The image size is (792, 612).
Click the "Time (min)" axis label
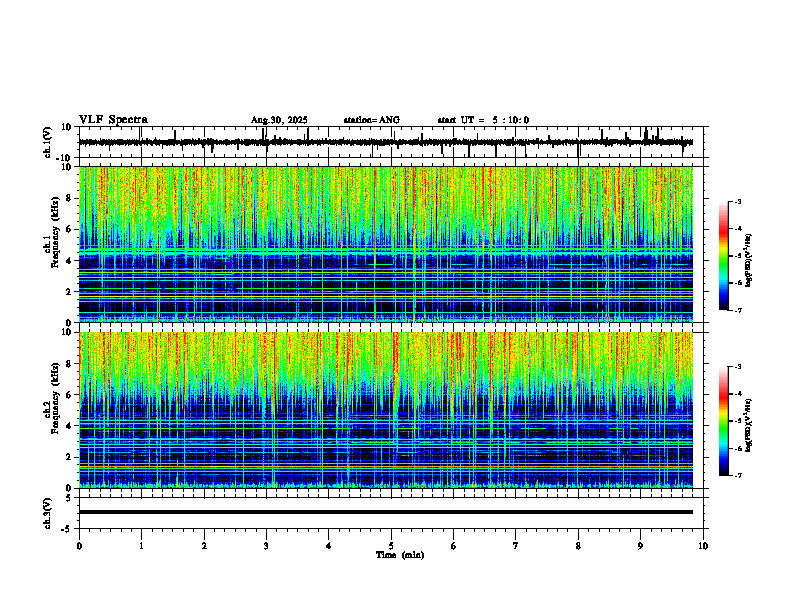click(400, 555)
